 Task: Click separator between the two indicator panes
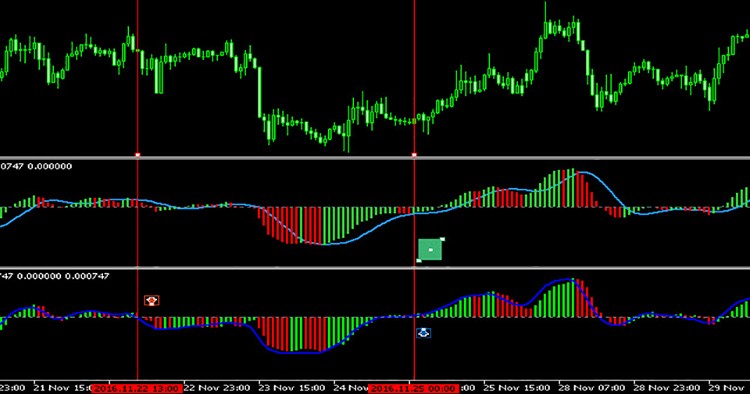click(x=375, y=268)
